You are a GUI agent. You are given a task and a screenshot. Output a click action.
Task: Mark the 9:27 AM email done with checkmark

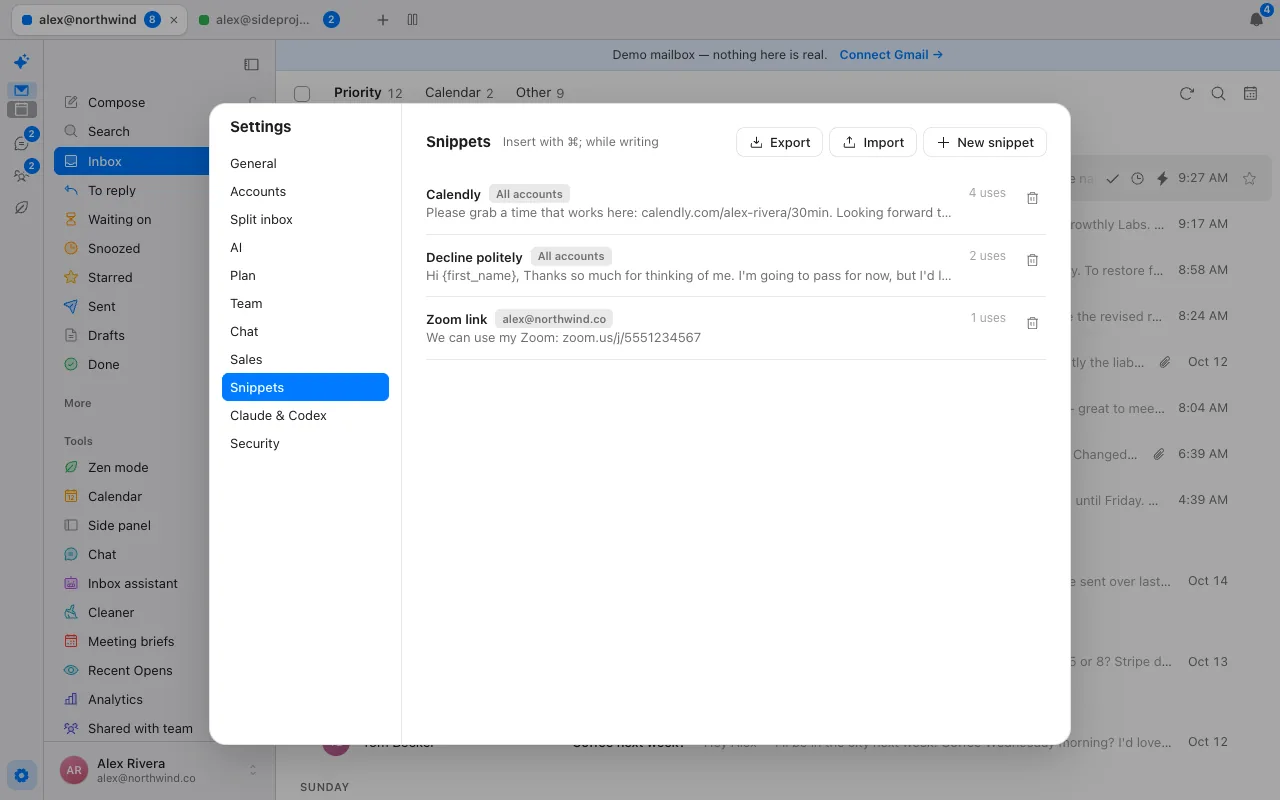click(1112, 178)
